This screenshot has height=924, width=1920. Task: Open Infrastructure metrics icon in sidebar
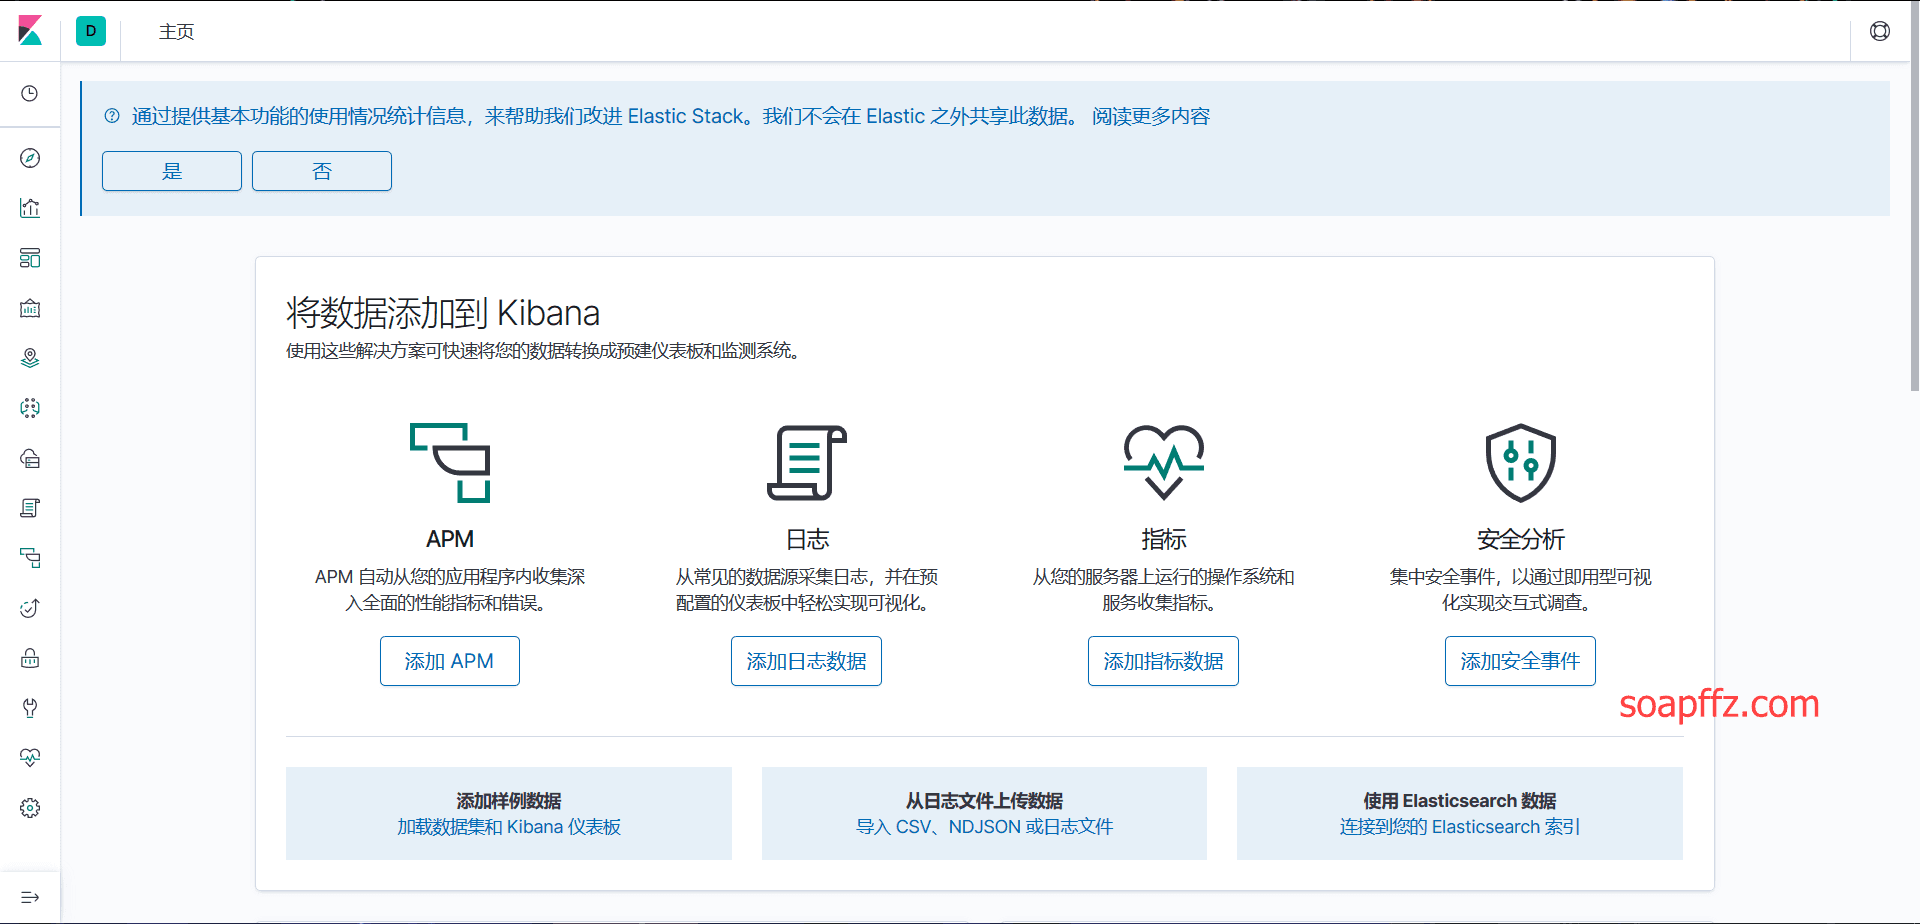(30, 458)
